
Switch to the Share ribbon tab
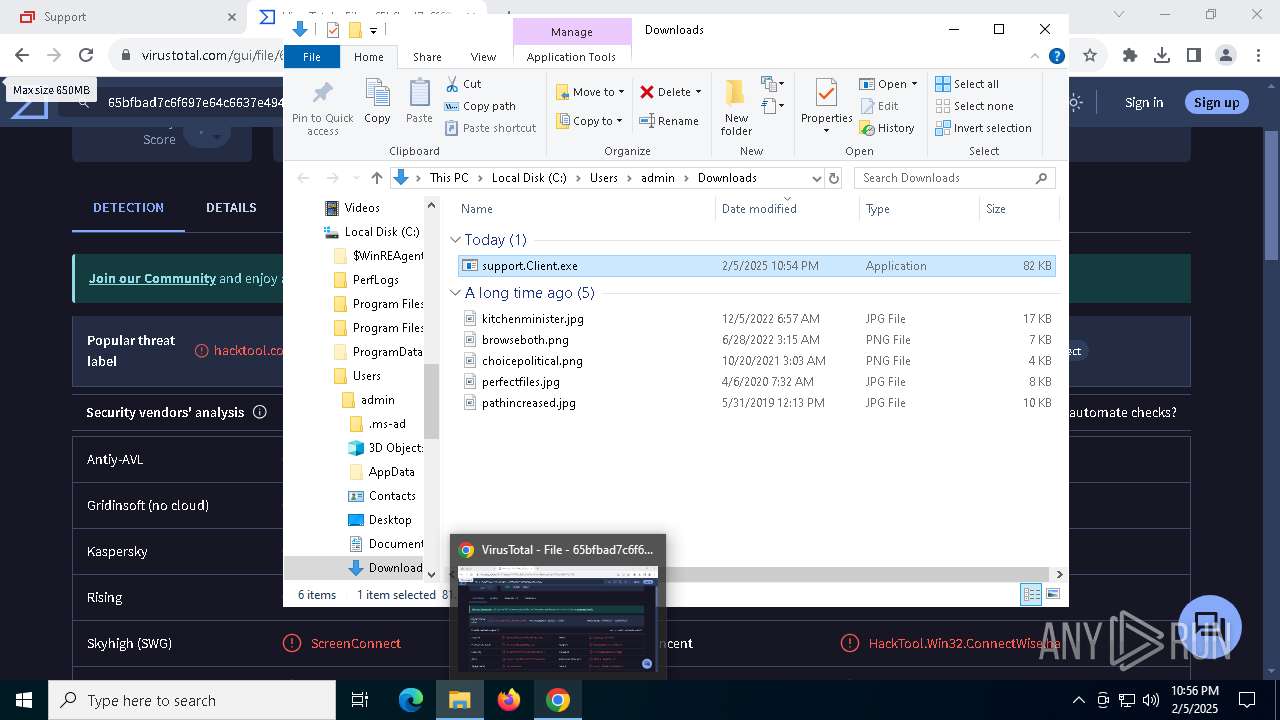427,57
